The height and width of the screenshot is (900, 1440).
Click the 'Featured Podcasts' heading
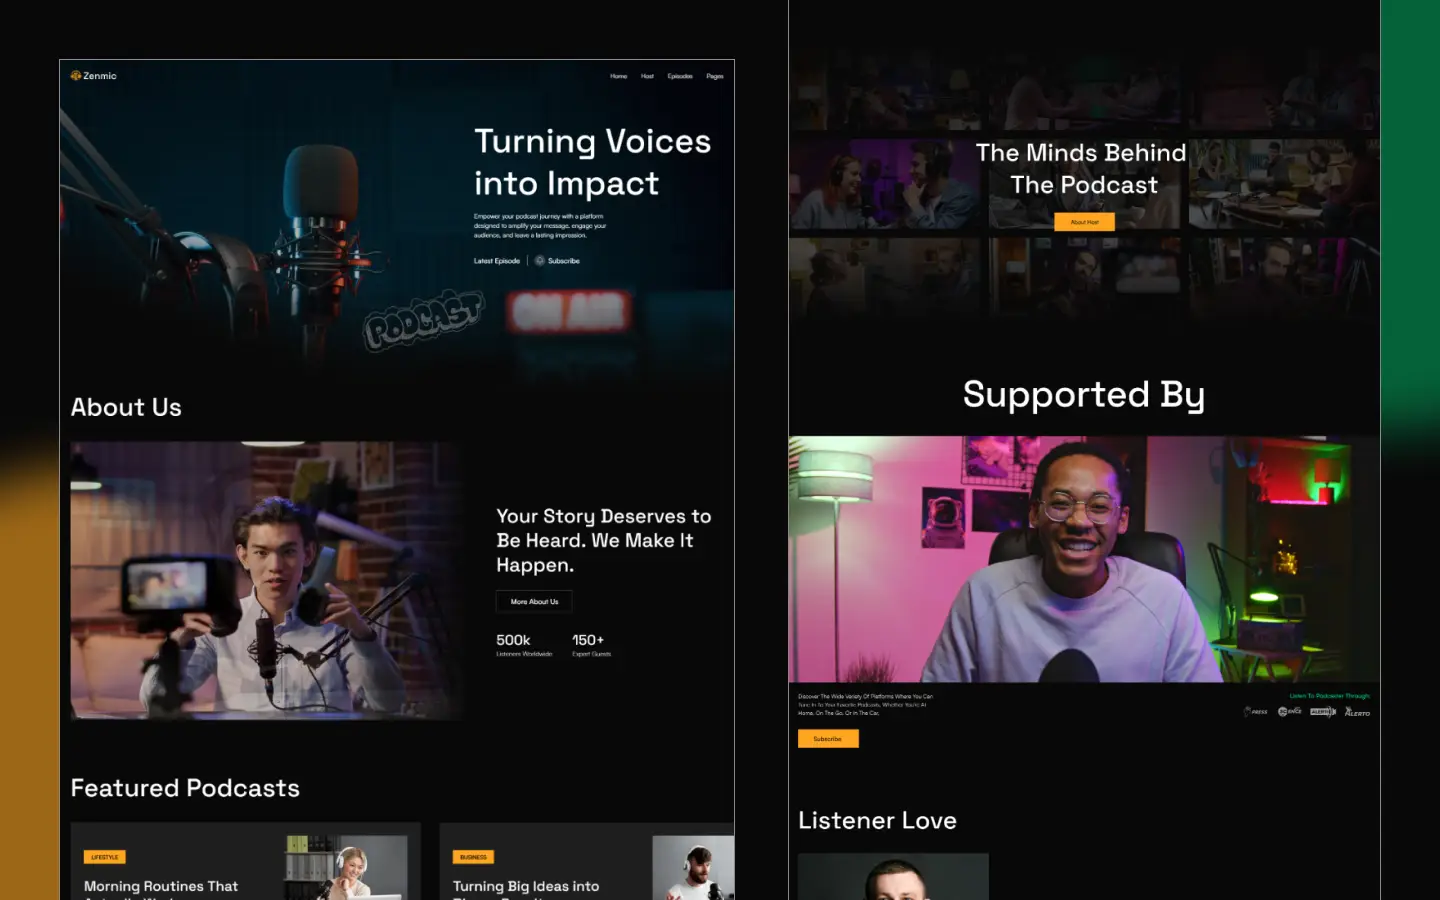[x=185, y=788]
